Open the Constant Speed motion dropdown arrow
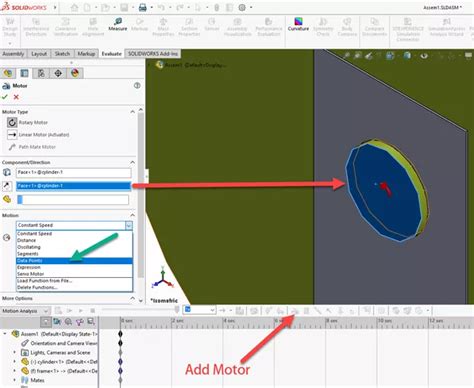 (x=129, y=225)
